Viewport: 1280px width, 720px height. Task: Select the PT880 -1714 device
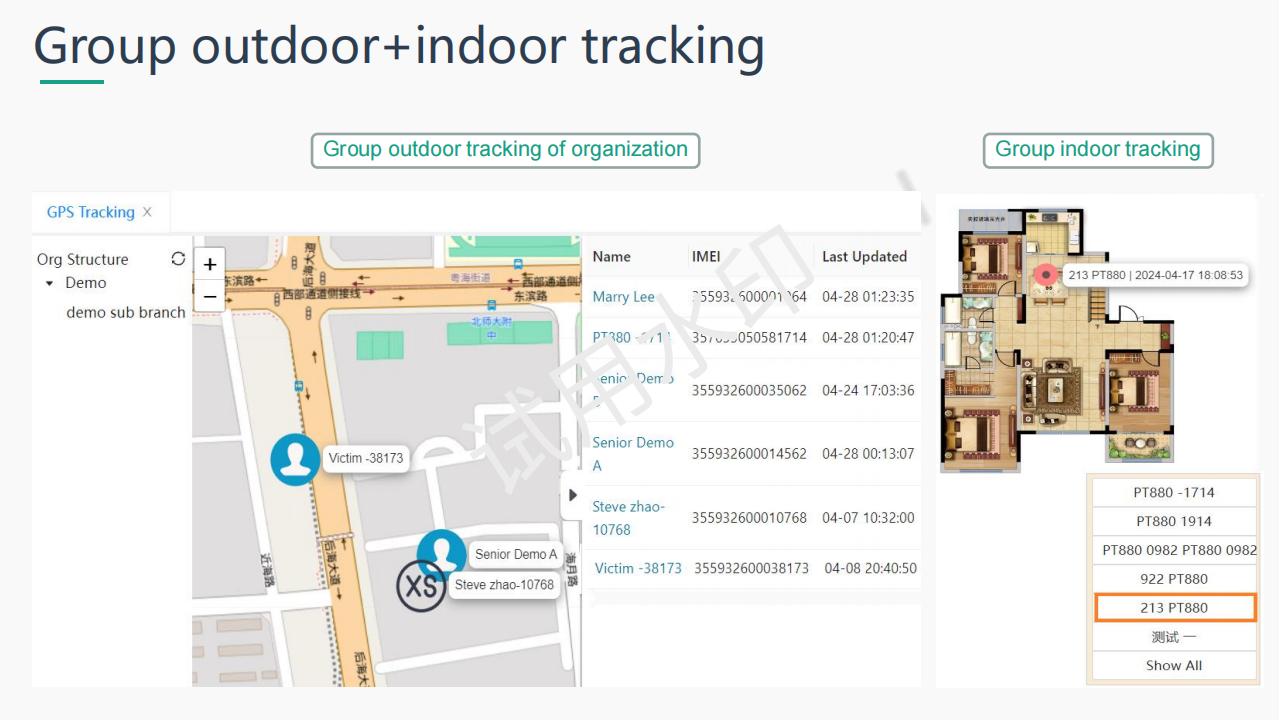1174,492
